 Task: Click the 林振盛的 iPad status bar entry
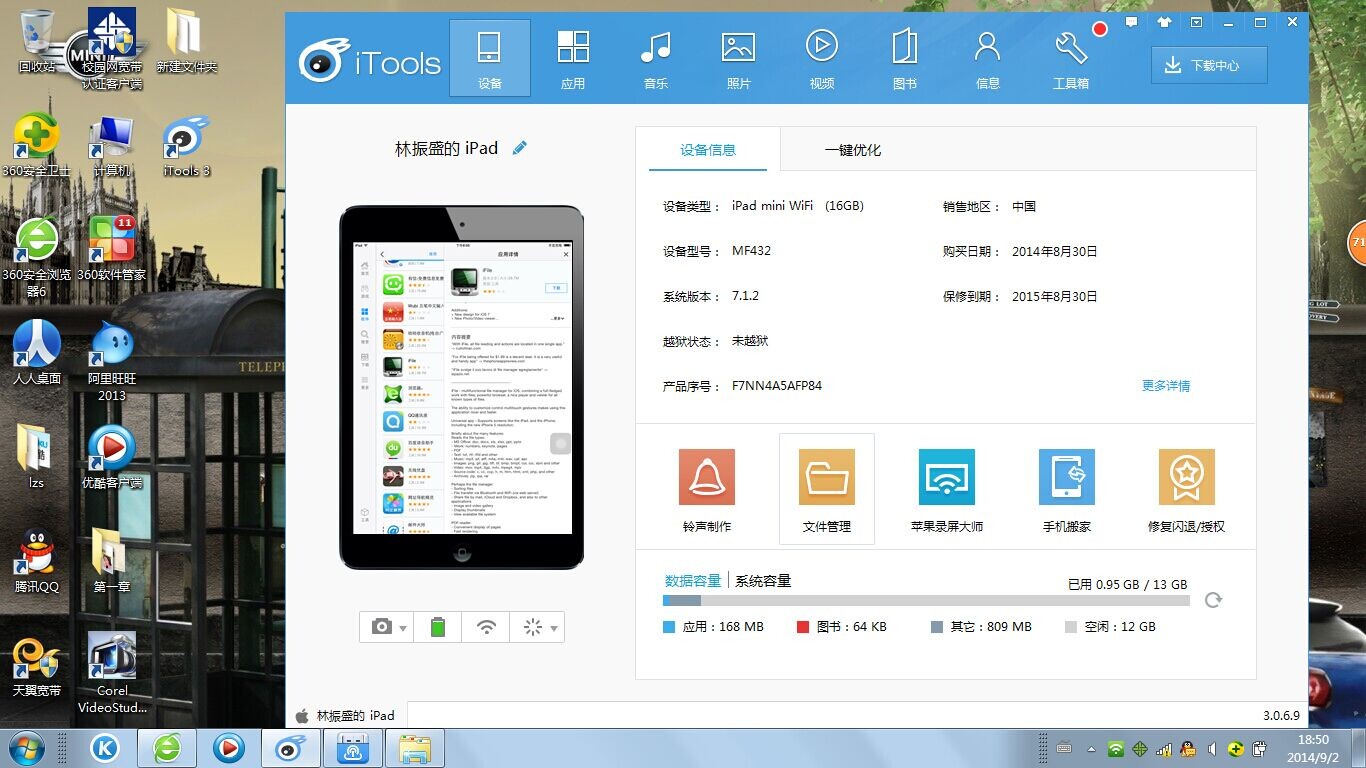pos(346,716)
